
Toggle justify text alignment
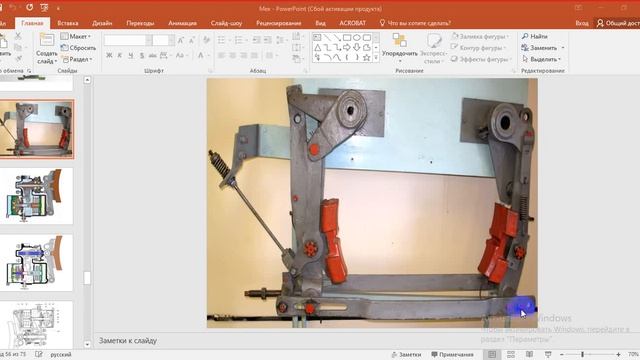[254, 55]
